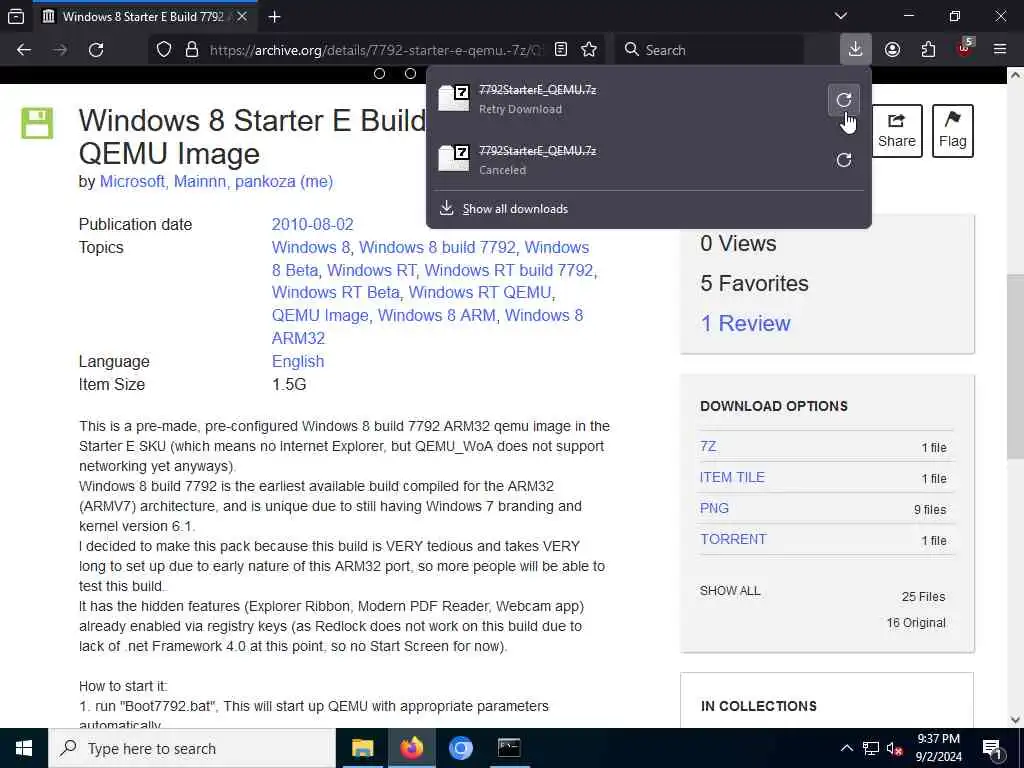1024x768 pixels.
Task: Open the QEMU Image topic link
Action: point(320,315)
